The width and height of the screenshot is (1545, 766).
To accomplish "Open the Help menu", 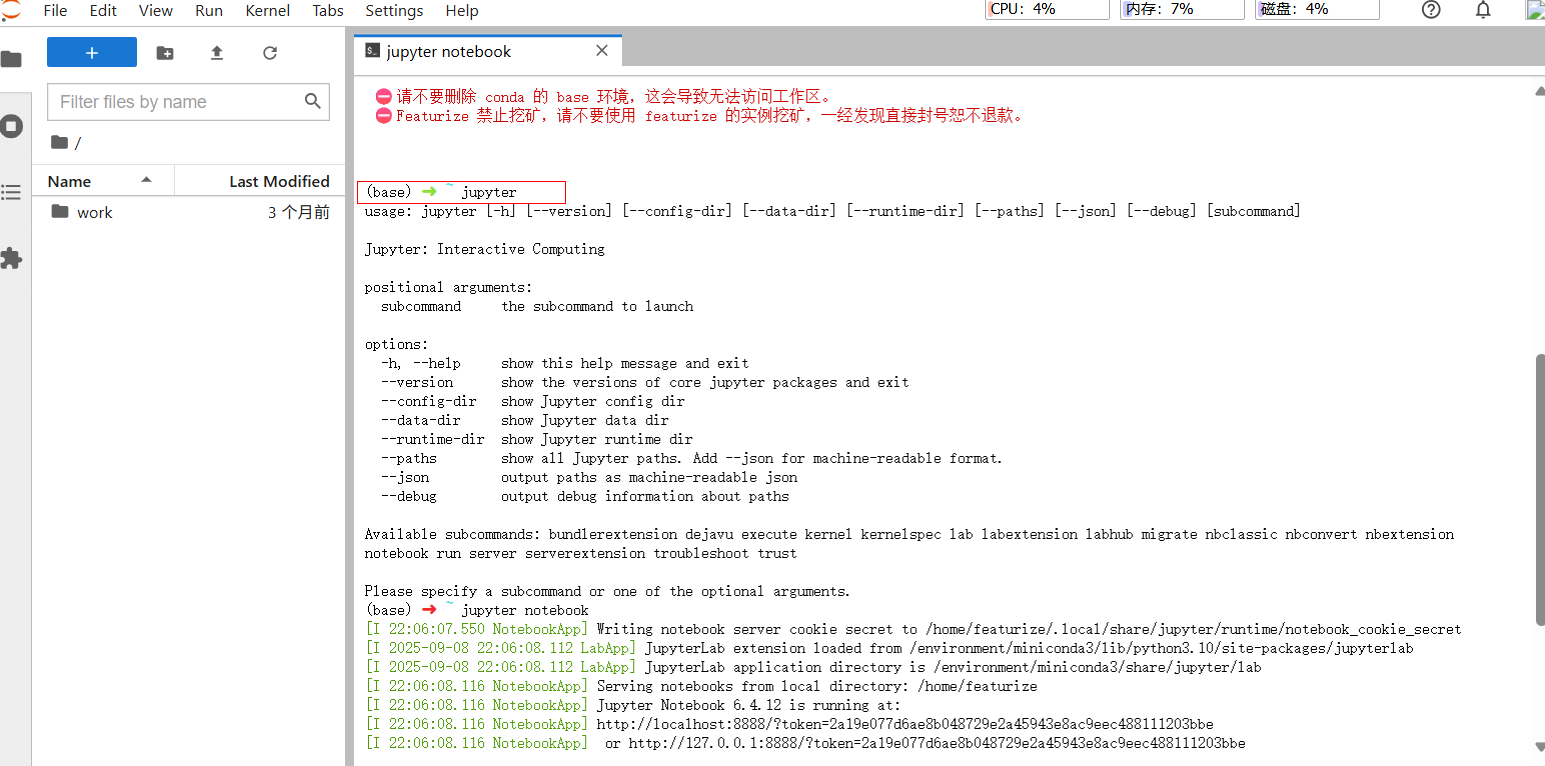I will coord(461,11).
